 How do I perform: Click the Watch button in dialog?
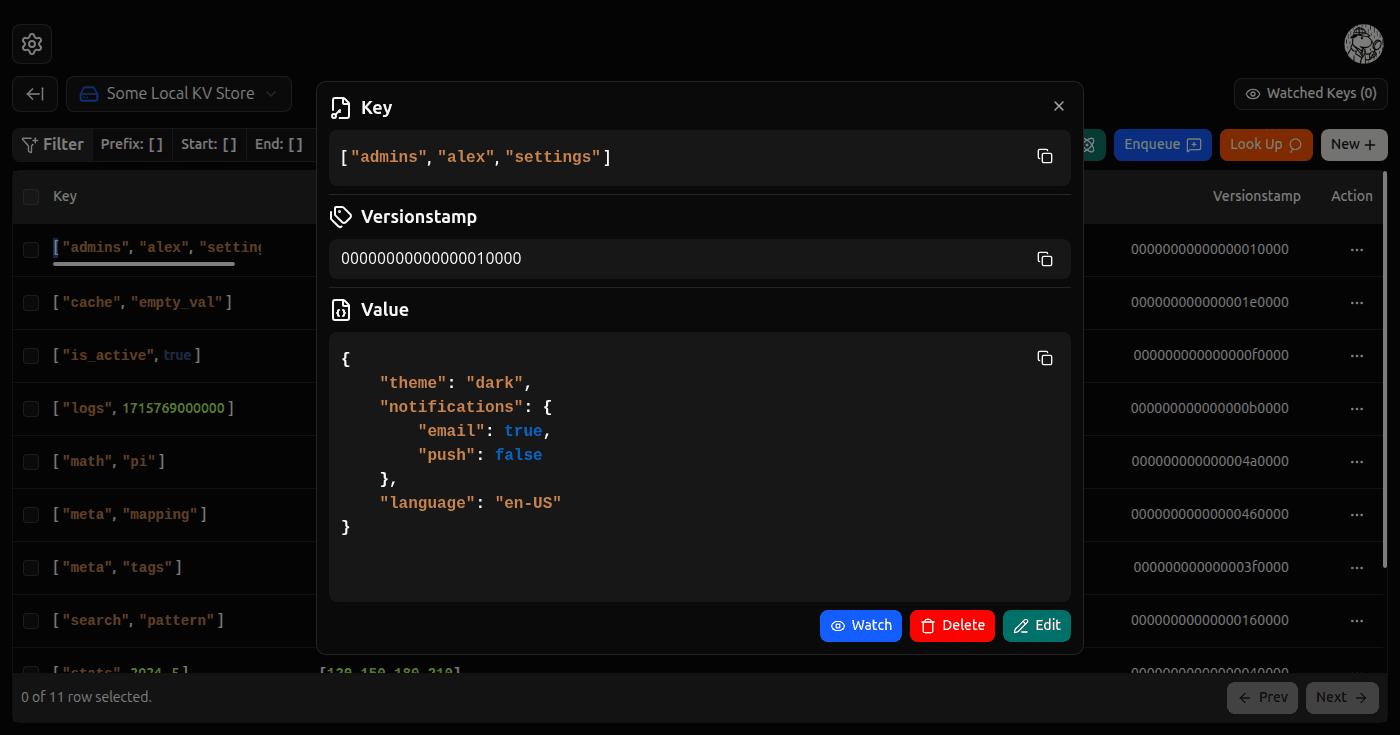(861, 626)
